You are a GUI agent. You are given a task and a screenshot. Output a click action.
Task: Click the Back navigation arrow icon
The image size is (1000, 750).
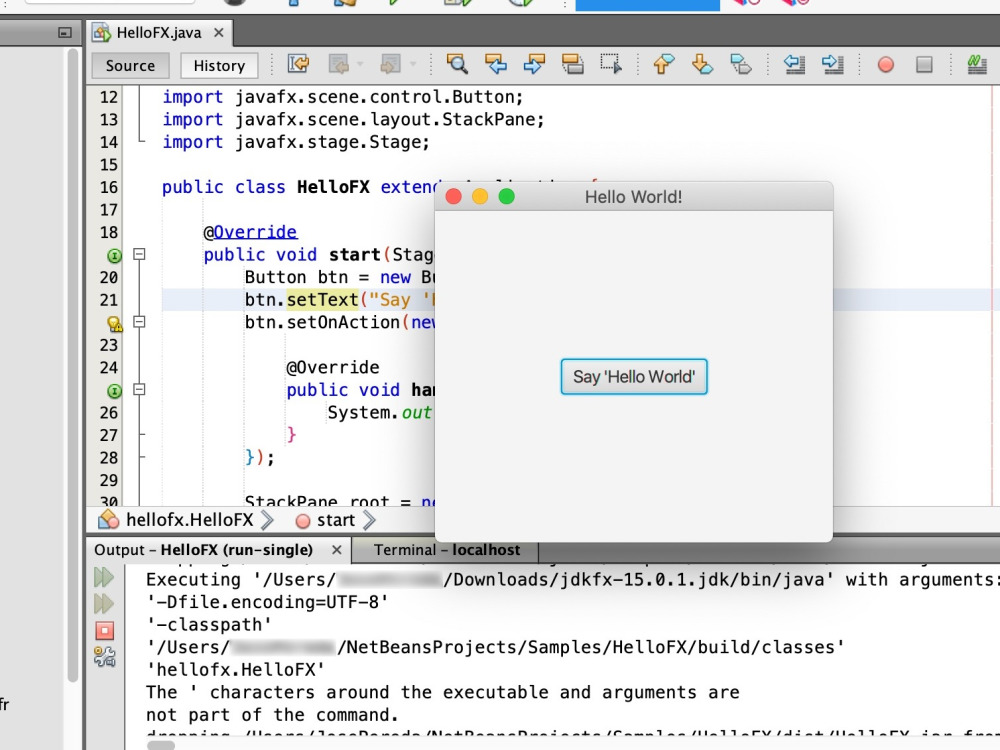tap(339, 64)
